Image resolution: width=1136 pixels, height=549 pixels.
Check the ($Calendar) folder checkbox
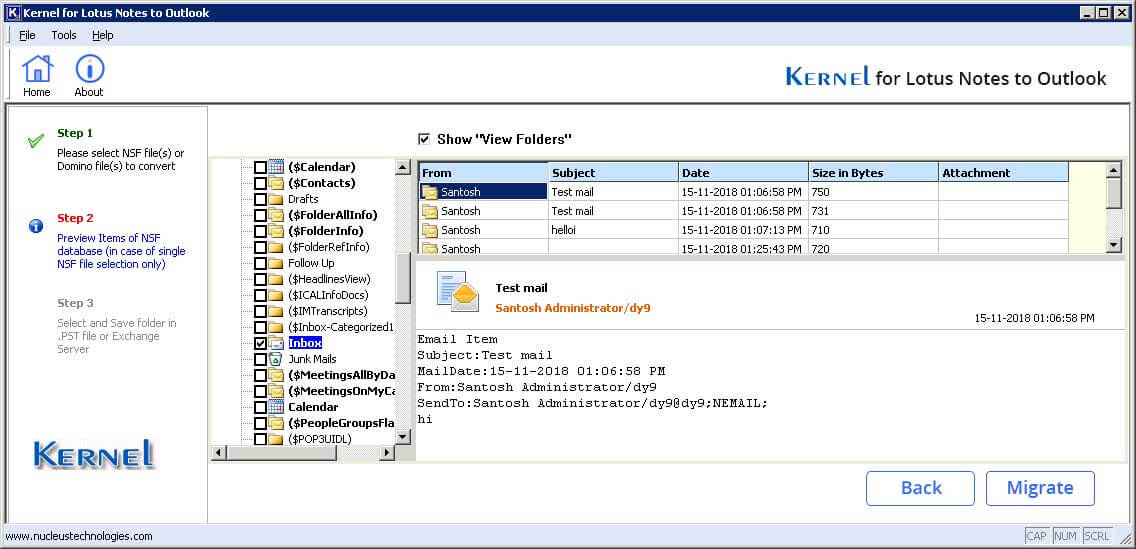[260, 167]
